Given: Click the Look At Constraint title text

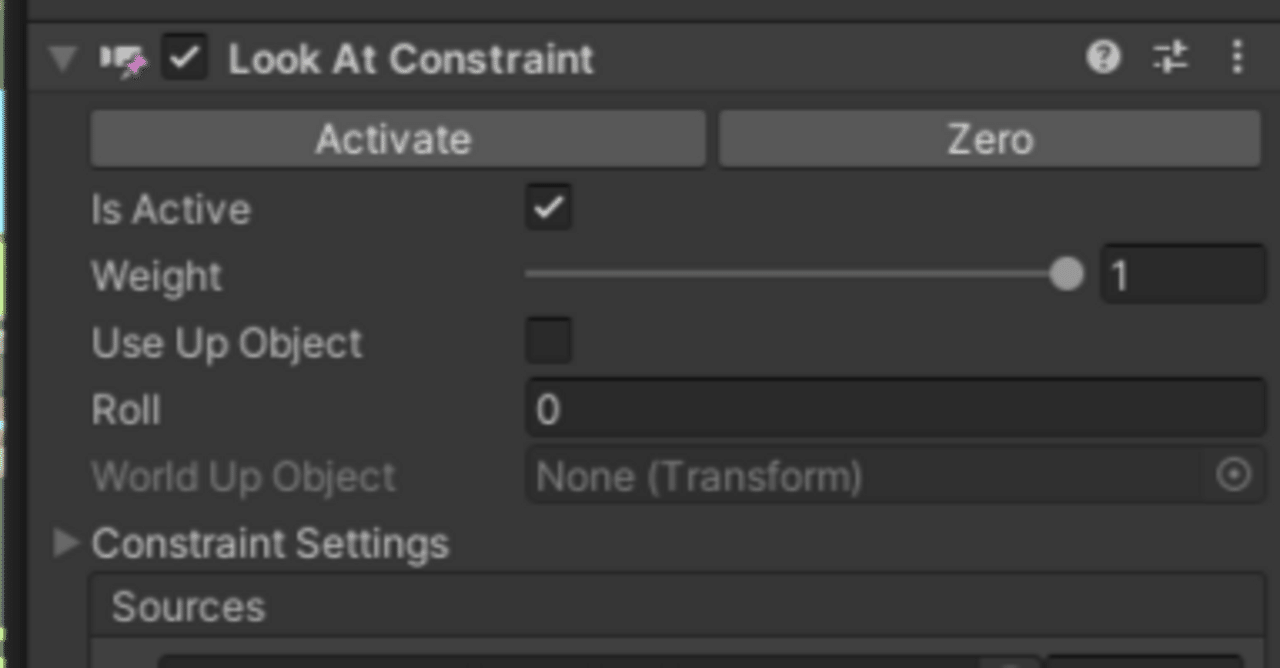Looking at the screenshot, I should [x=410, y=58].
